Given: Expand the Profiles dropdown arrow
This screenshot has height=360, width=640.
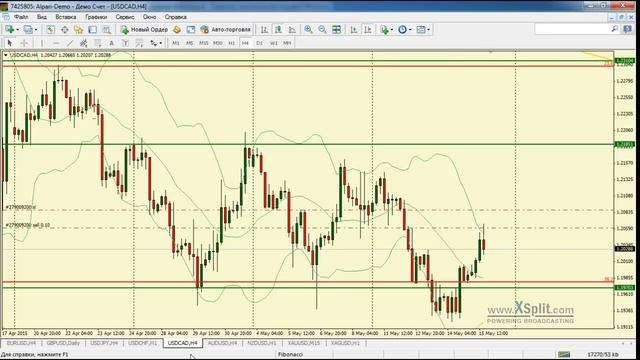Looking at the screenshot, I should (x=36, y=29).
